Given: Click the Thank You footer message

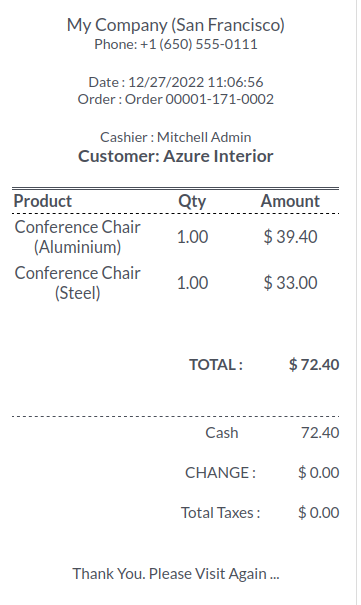Looking at the screenshot, I should (175, 574).
